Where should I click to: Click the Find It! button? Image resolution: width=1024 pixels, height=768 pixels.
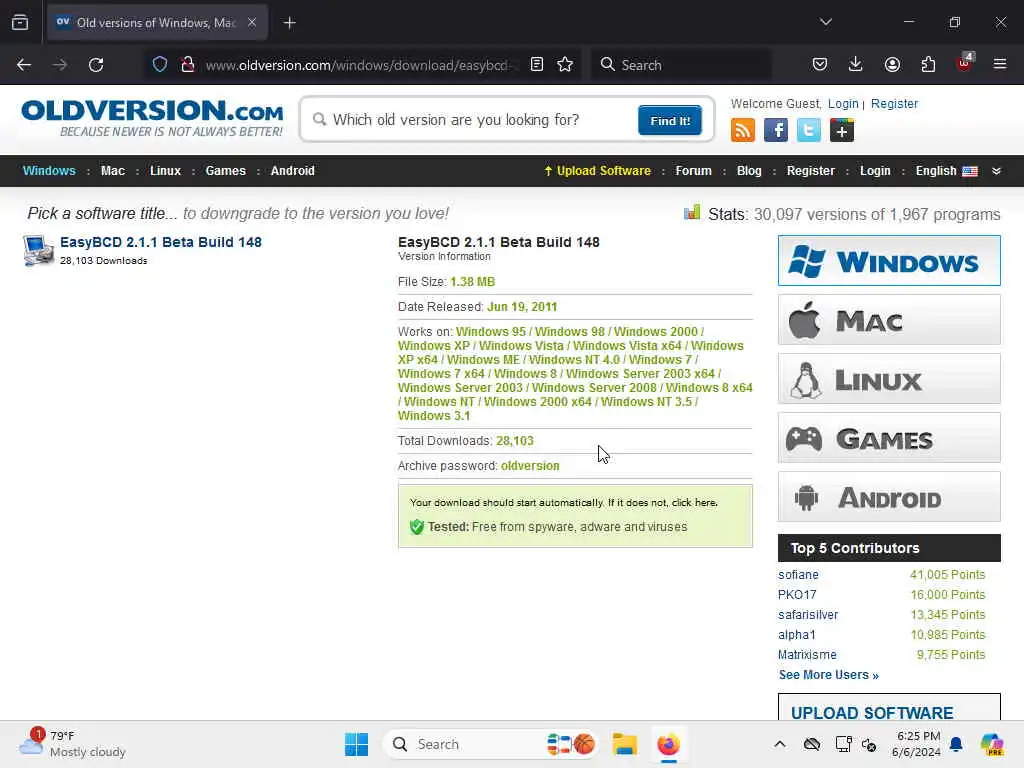670,120
